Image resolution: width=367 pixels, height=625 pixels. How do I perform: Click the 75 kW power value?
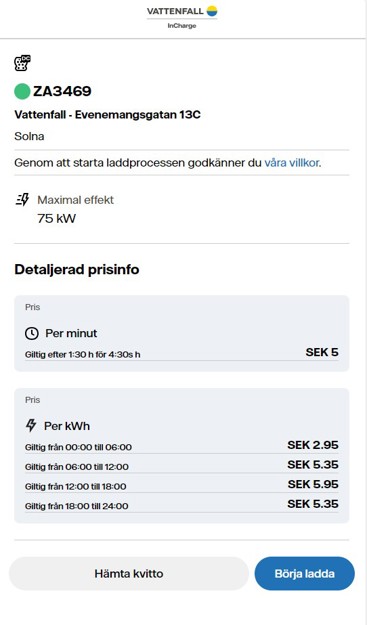(57, 218)
